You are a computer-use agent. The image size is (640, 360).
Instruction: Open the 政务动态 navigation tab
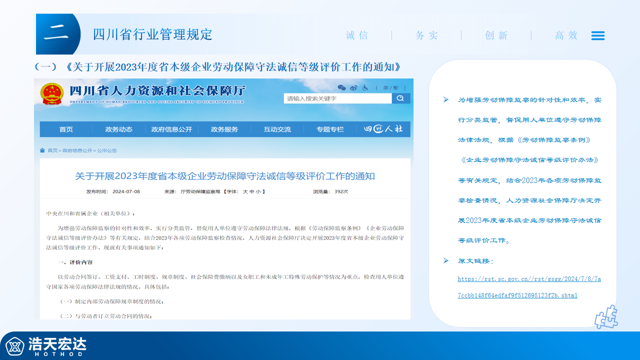(118, 129)
